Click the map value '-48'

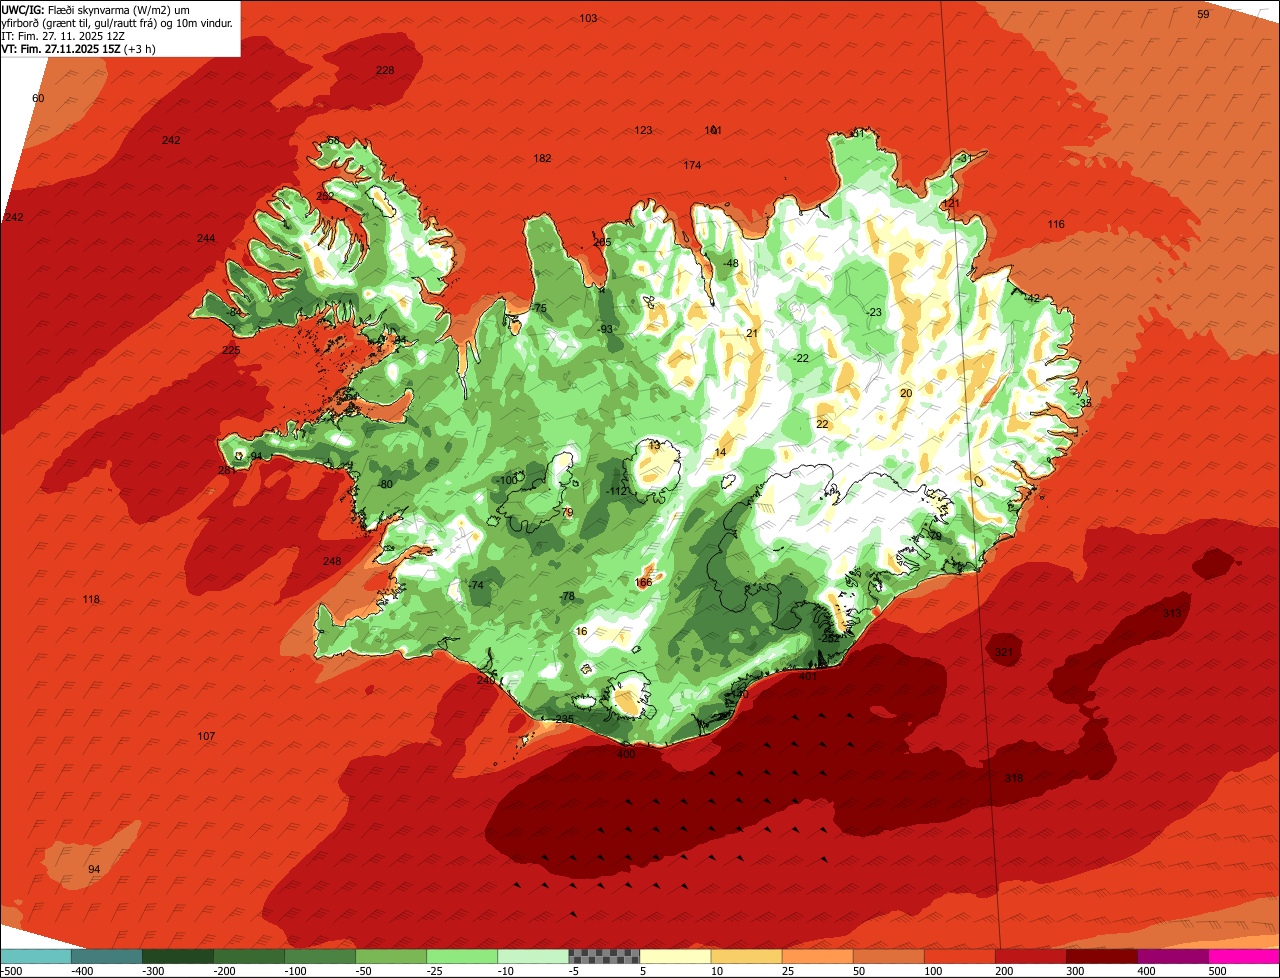[730, 263]
